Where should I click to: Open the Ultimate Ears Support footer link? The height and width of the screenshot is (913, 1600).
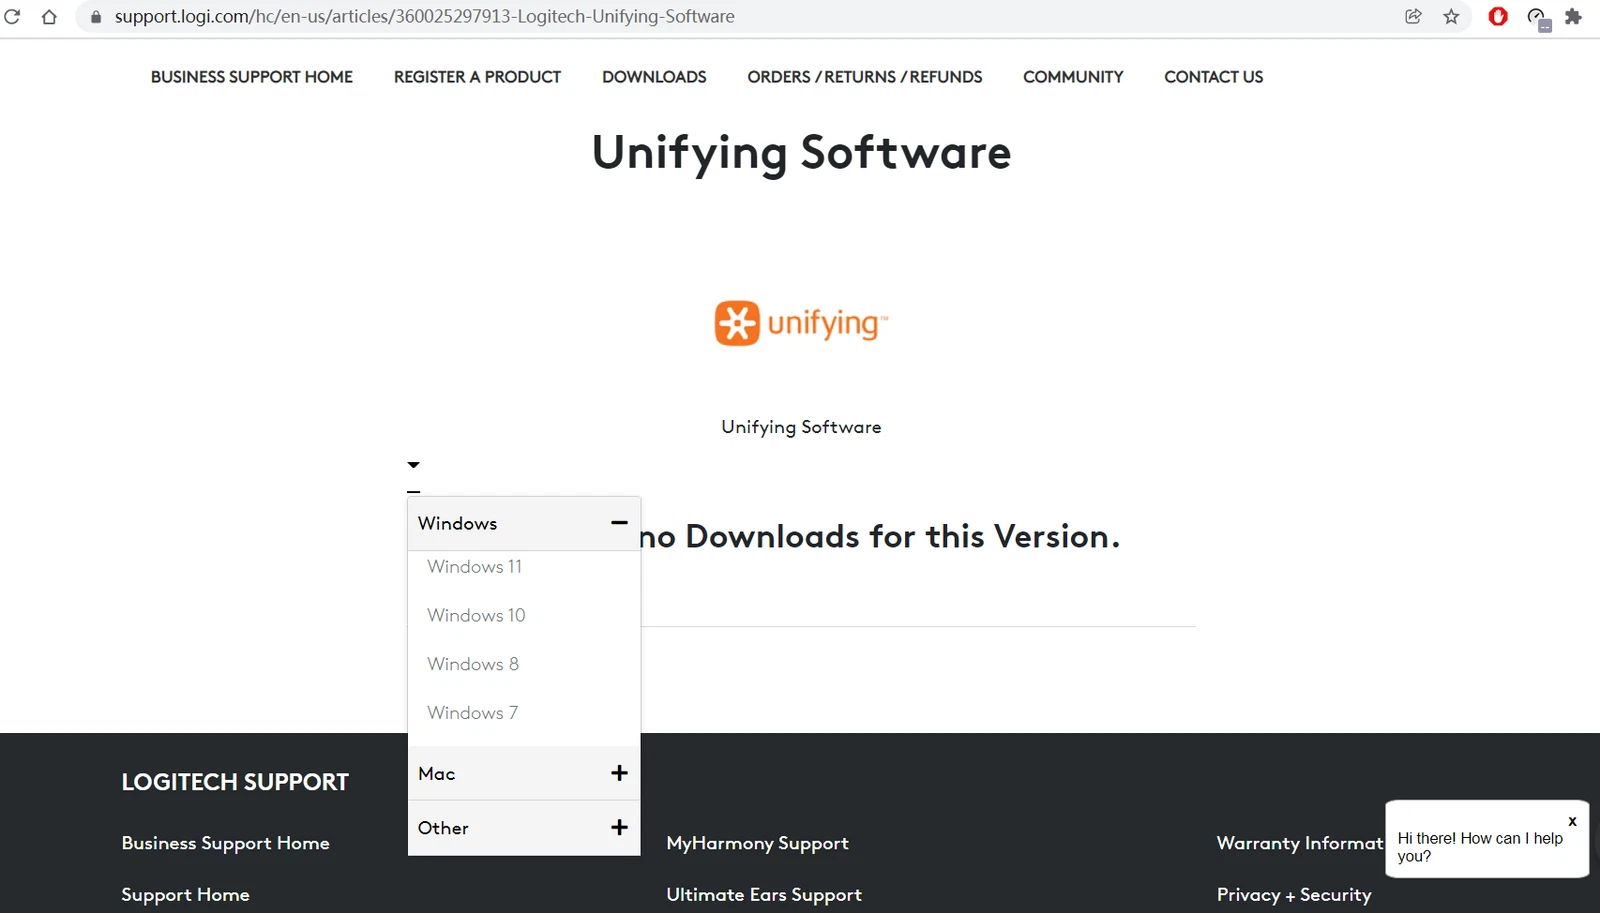pos(764,895)
